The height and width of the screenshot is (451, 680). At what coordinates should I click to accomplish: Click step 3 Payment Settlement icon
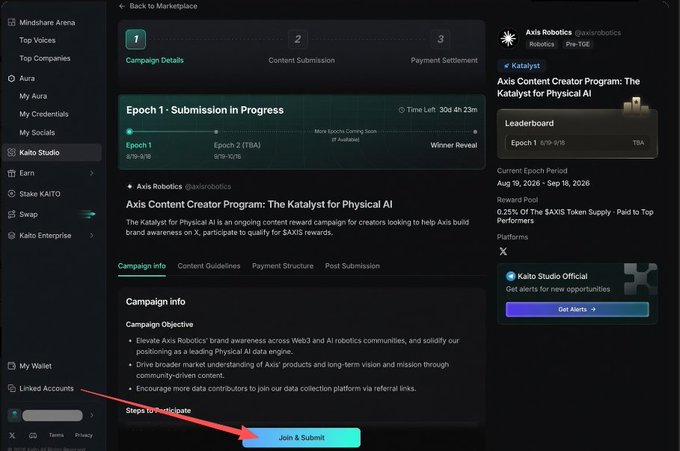click(440, 39)
